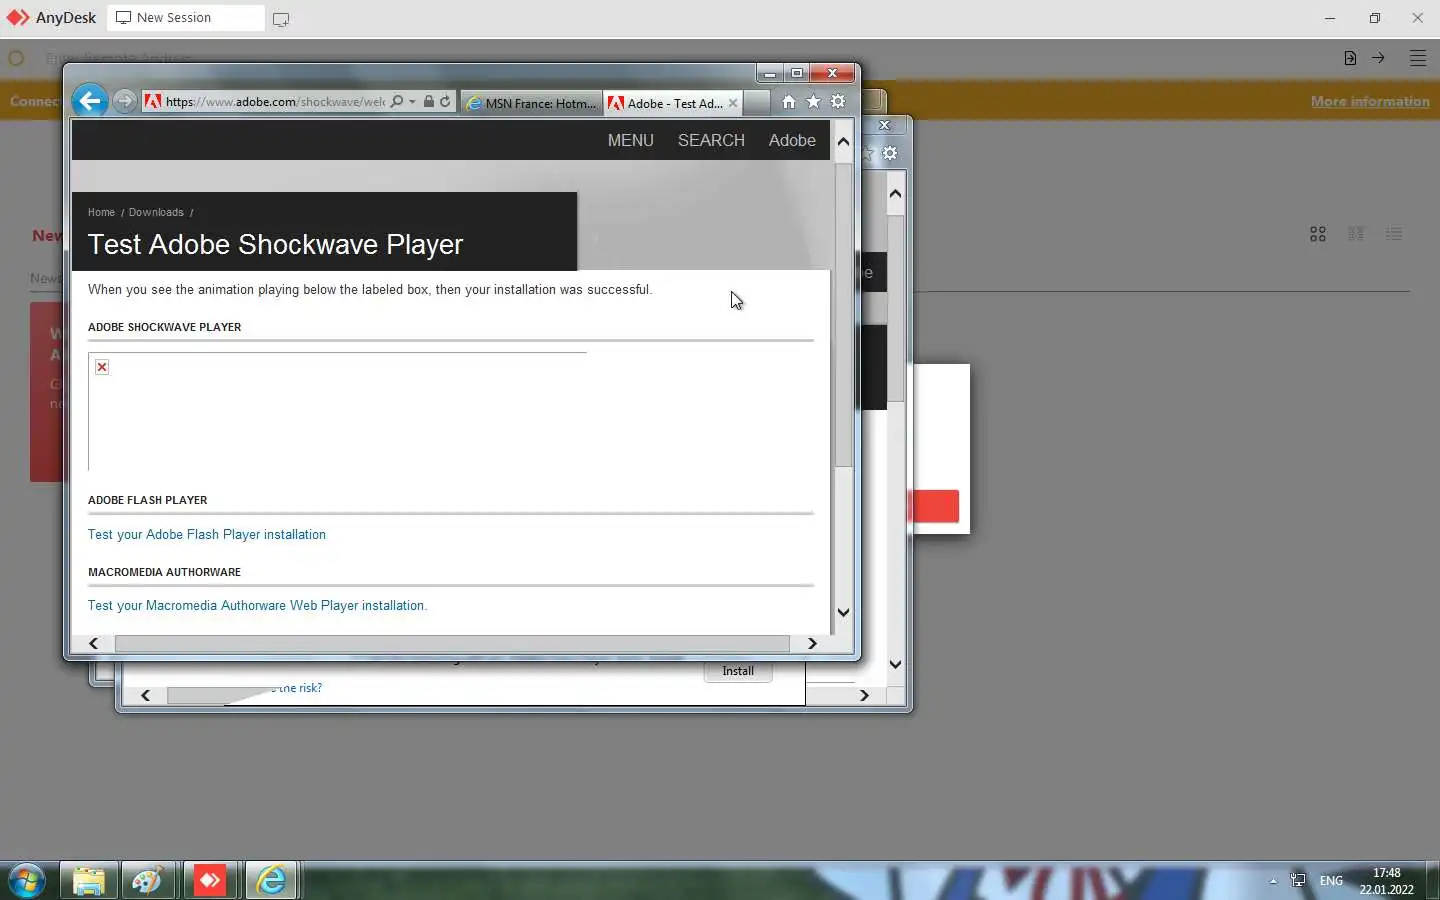Refresh the Adobe page
The width and height of the screenshot is (1440, 900).
pyautogui.click(x=445, y=102)
